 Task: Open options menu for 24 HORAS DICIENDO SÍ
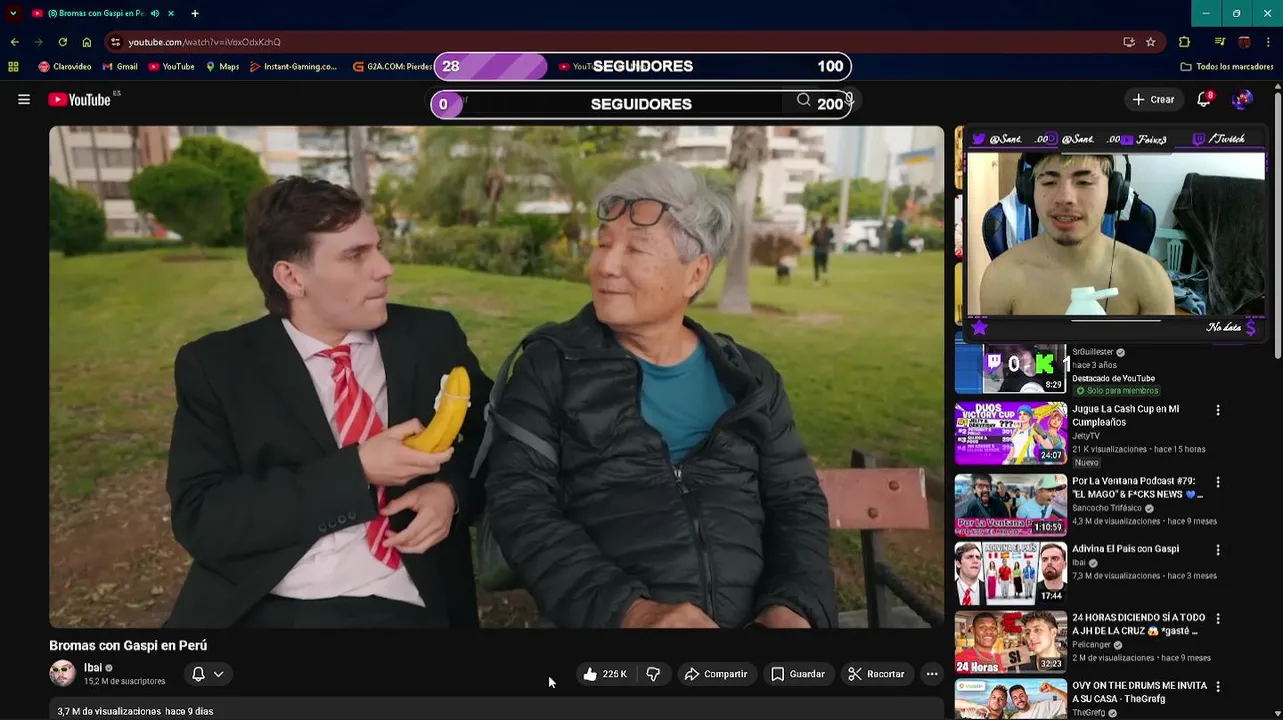[1217, 618]
